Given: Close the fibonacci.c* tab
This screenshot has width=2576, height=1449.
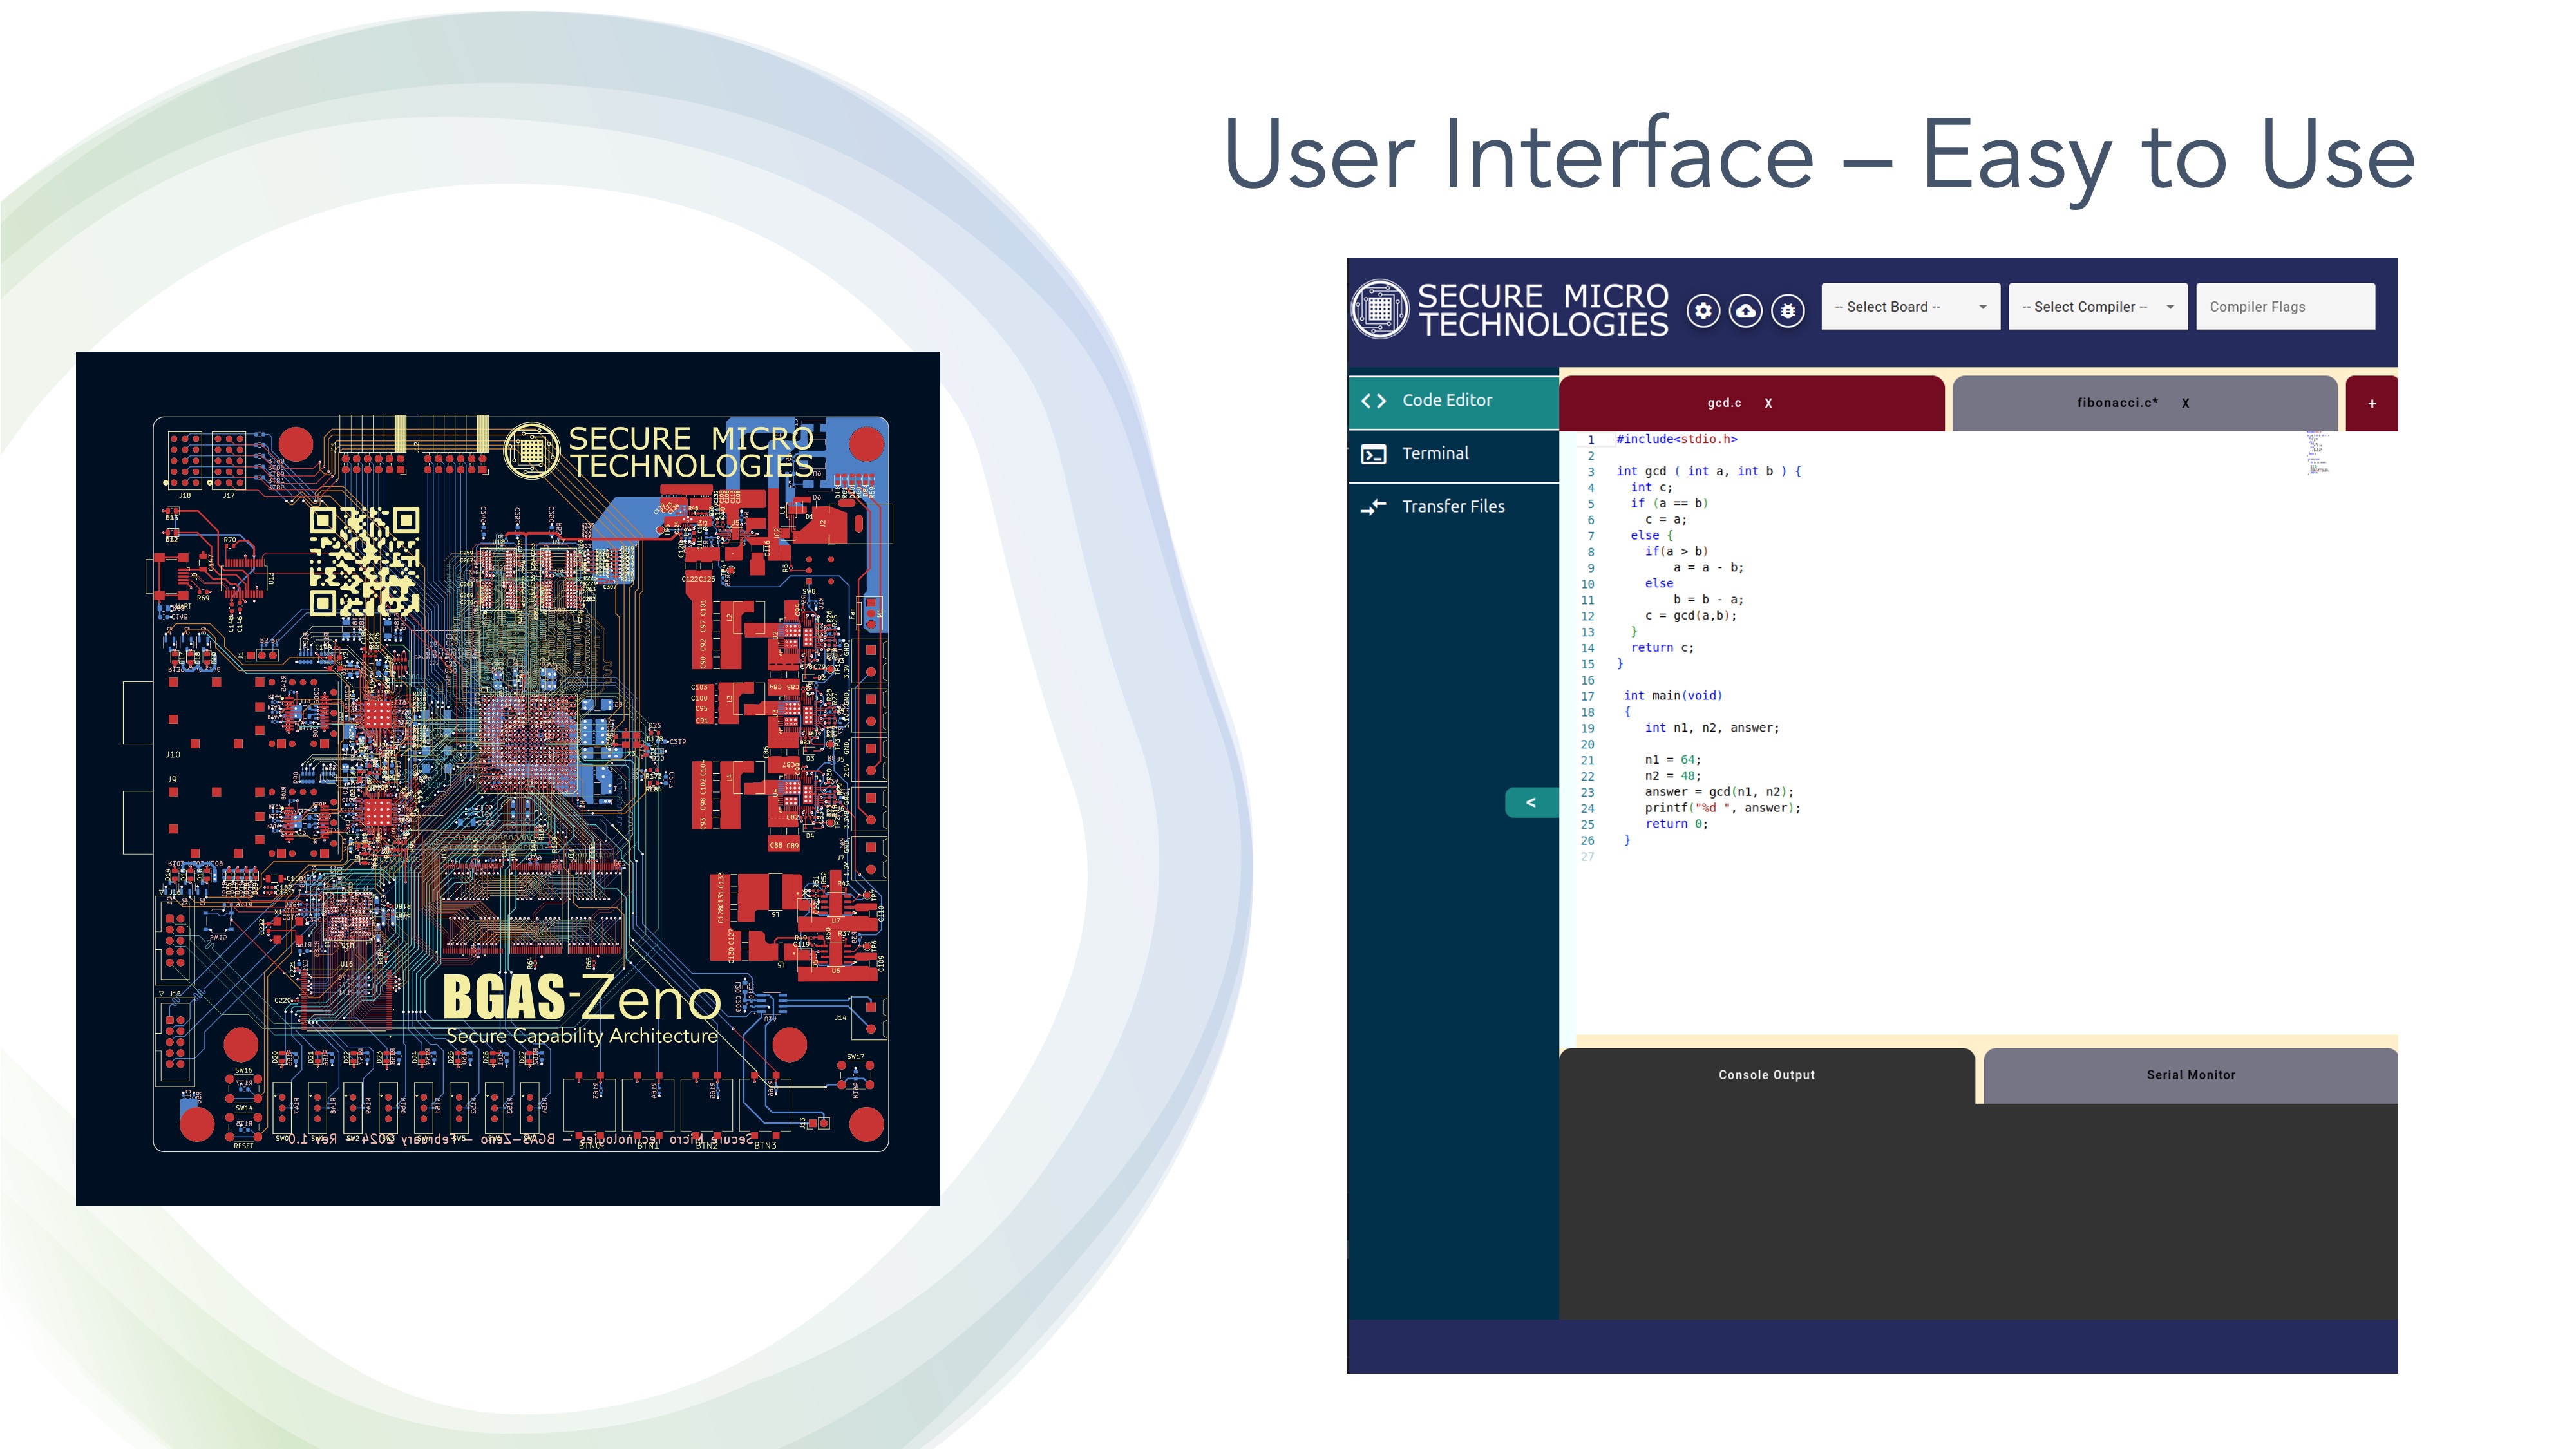Looking at the screenshot, I should (x=2185, y=404).
